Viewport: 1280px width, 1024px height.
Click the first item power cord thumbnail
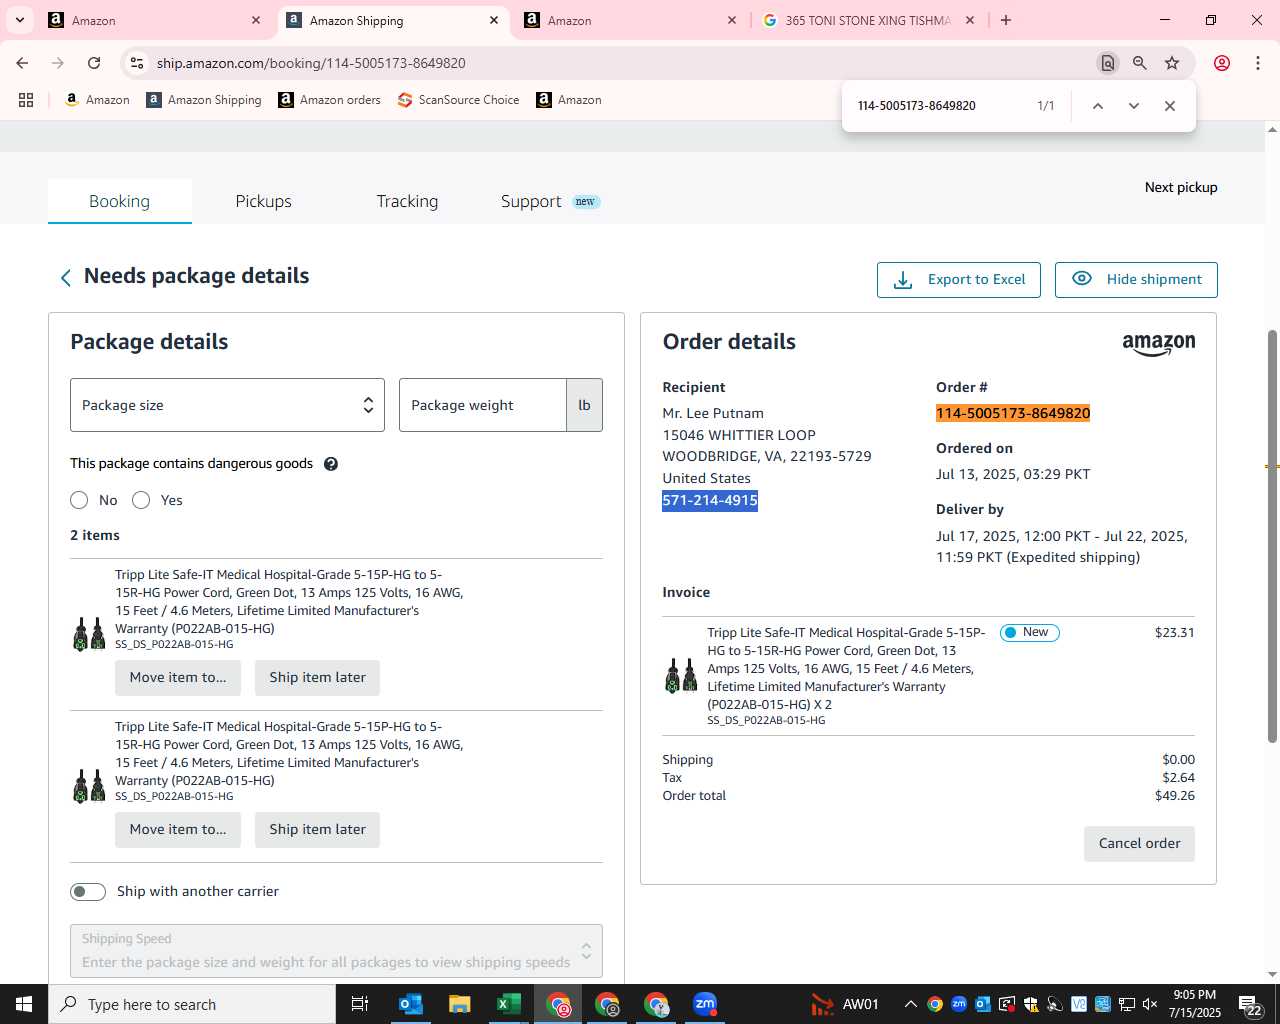[89, 634]
